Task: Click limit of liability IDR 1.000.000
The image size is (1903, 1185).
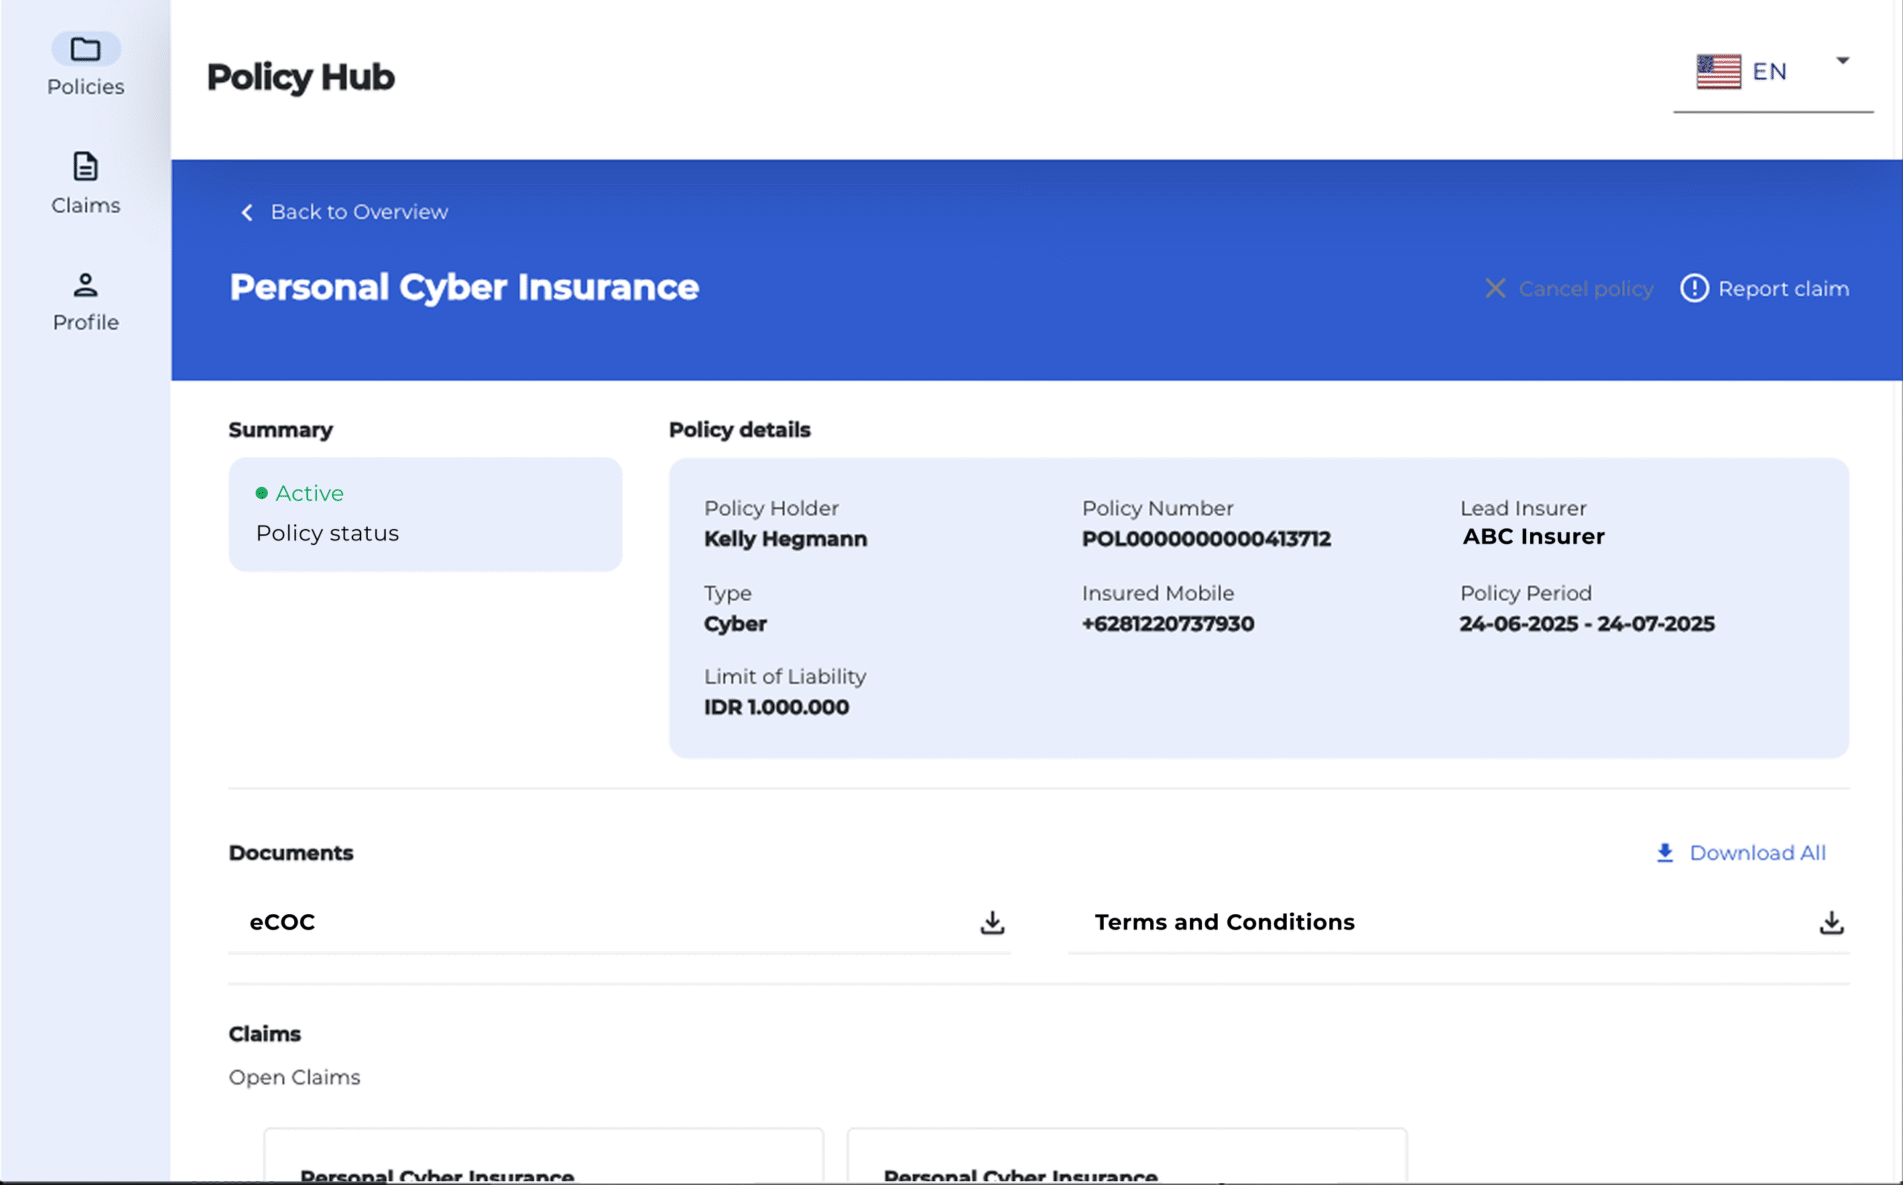Action: 776,707
